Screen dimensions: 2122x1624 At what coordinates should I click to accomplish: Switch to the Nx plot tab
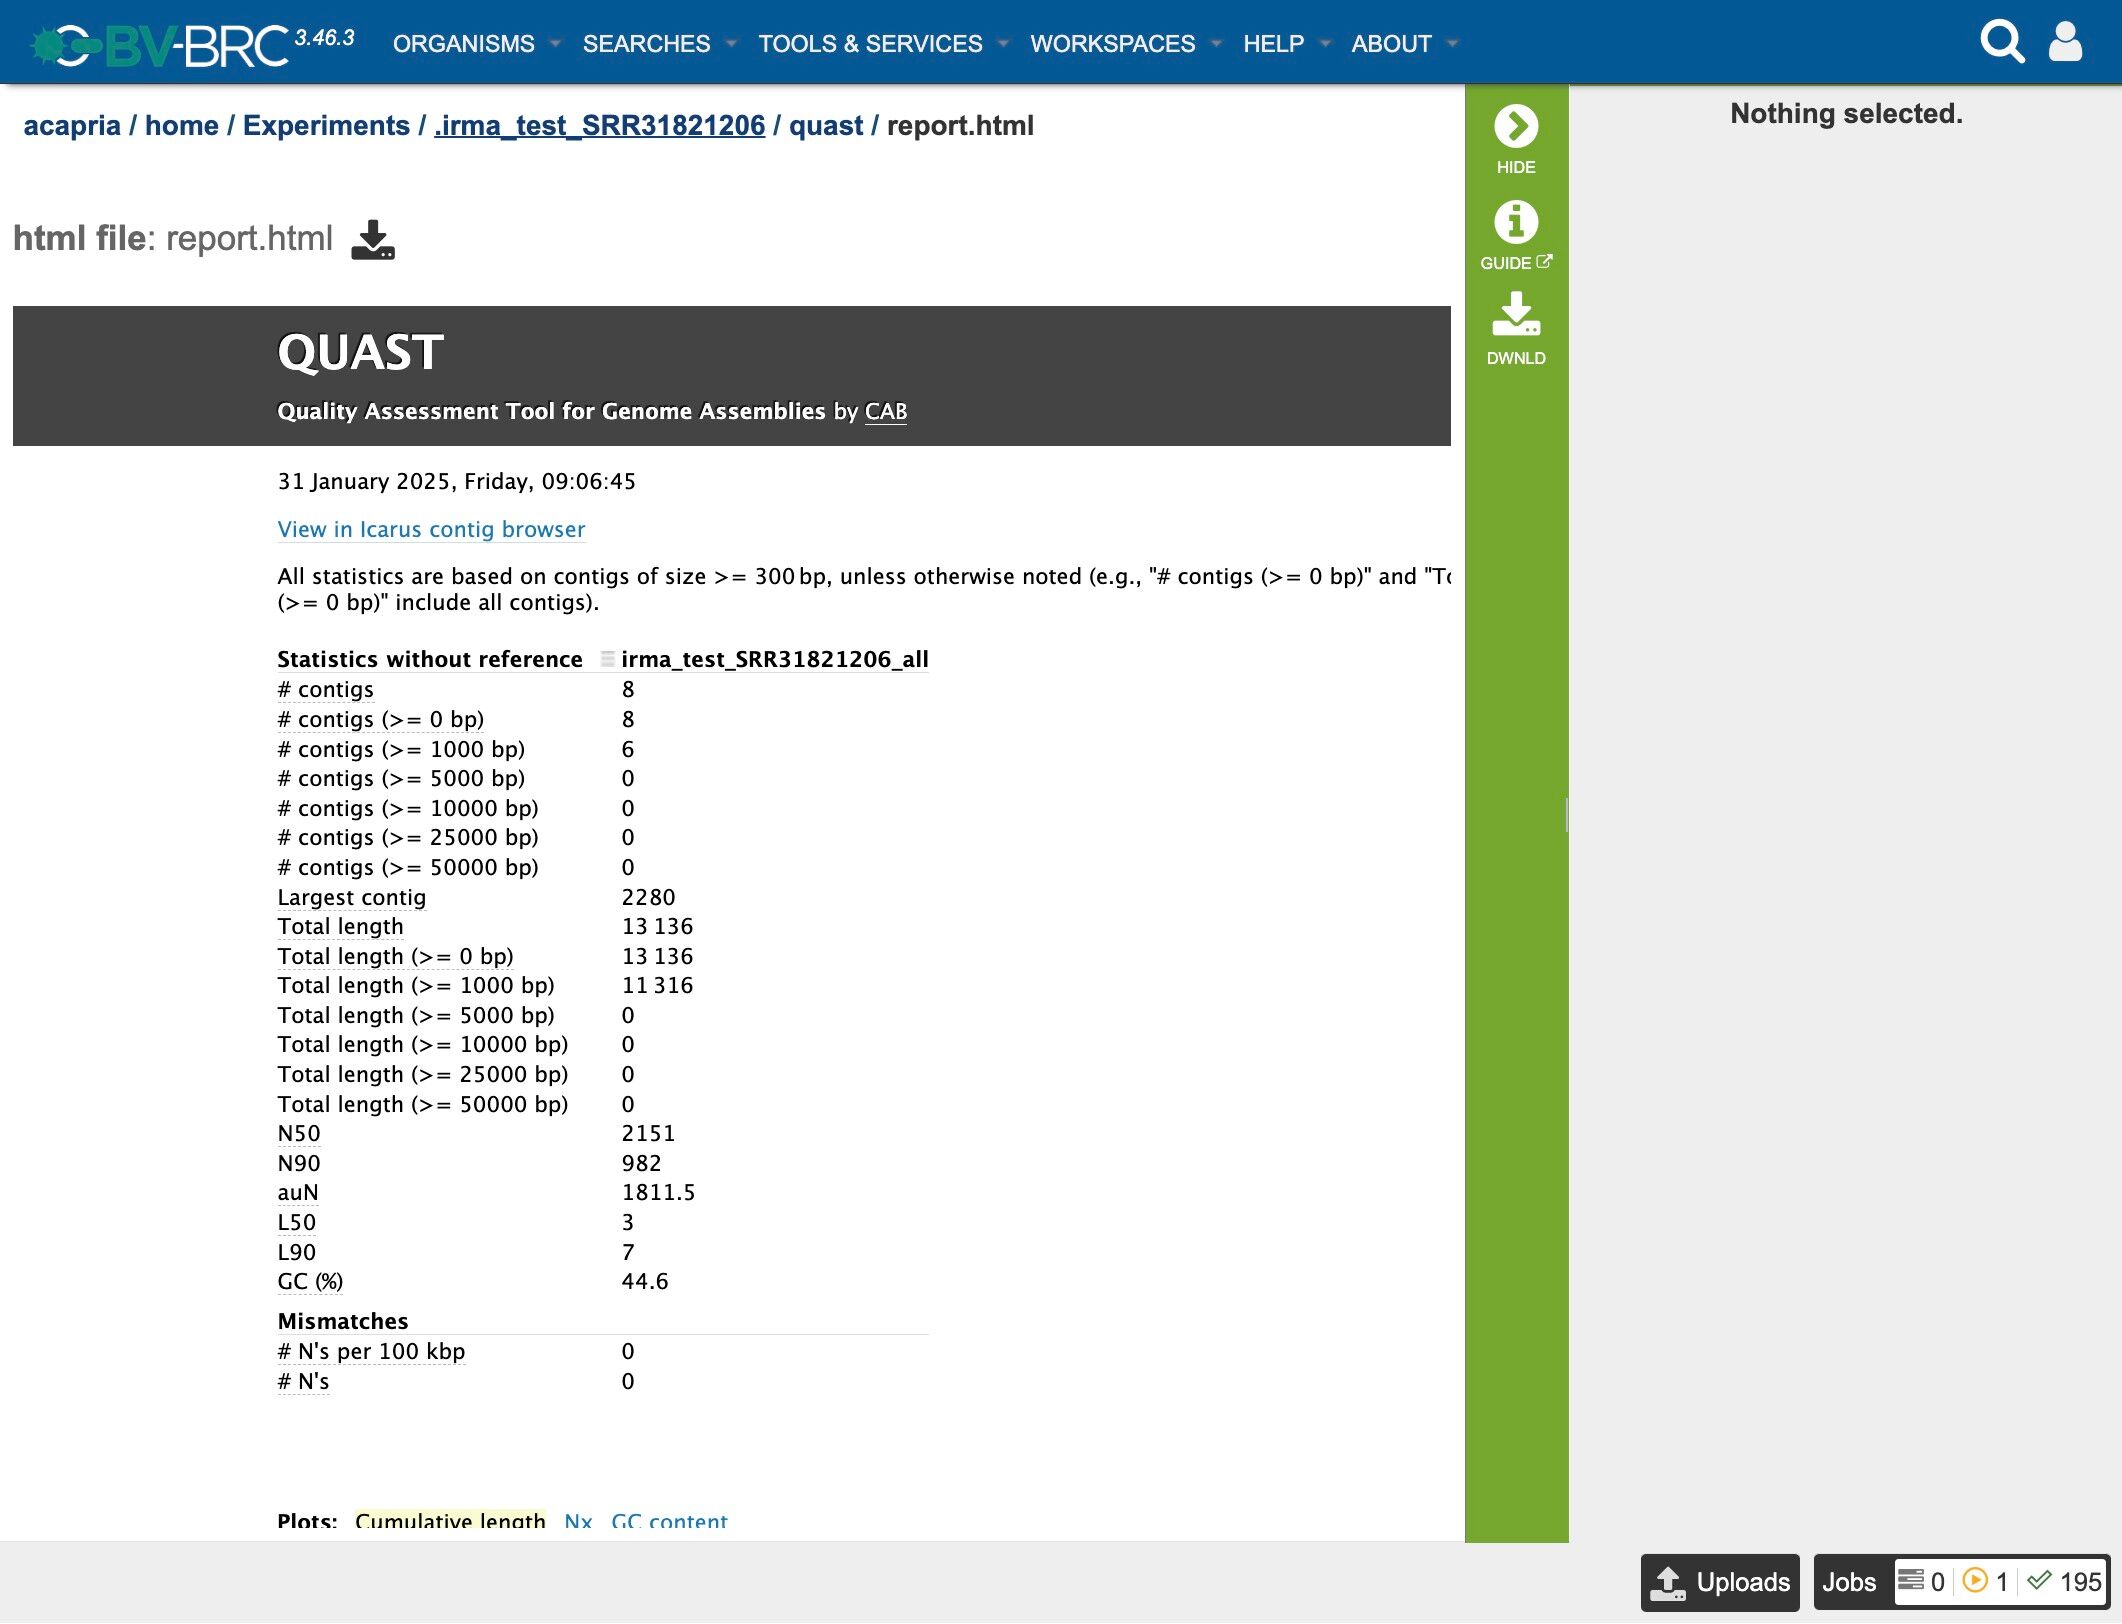[578, 1521]
